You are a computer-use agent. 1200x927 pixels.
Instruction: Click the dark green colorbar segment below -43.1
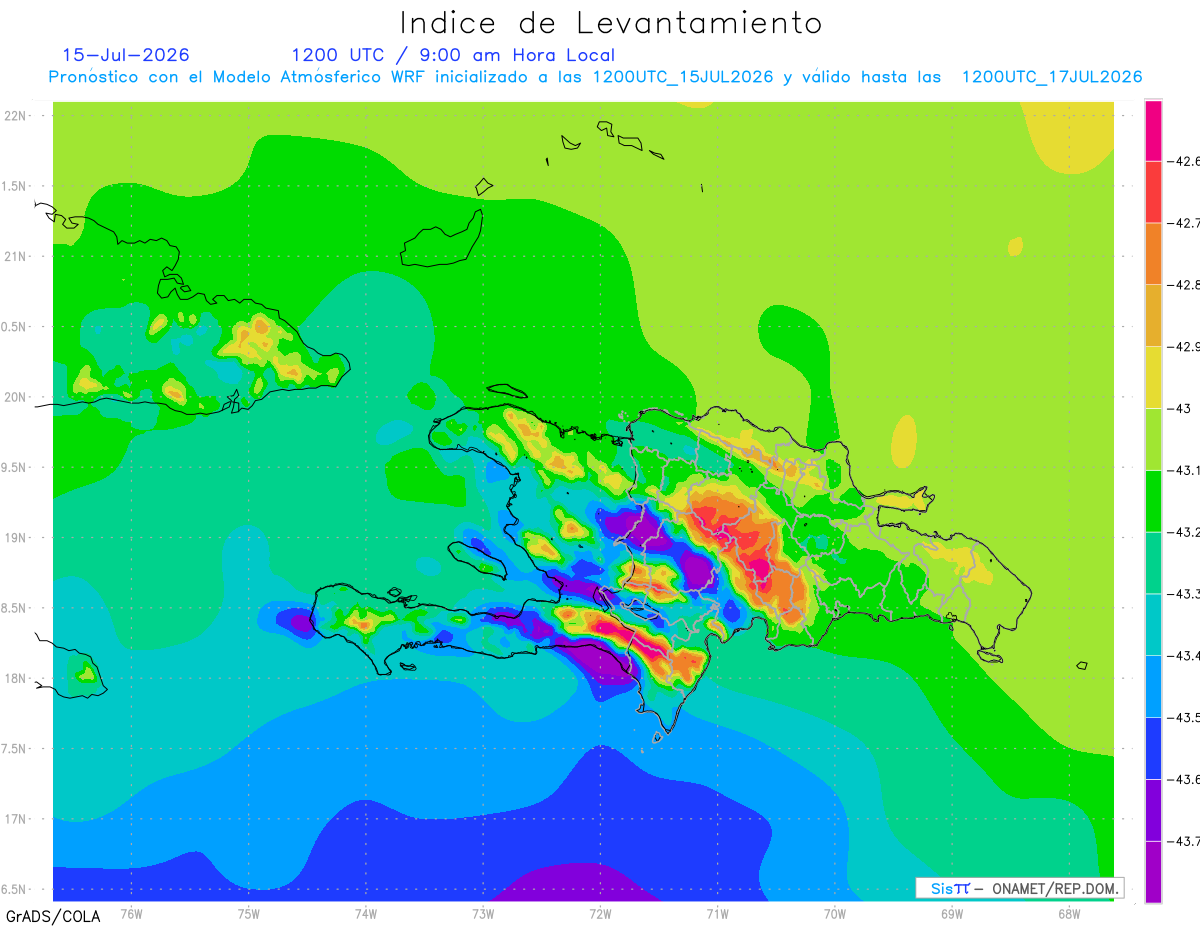pyautogui.click(x=1153, y=501)
